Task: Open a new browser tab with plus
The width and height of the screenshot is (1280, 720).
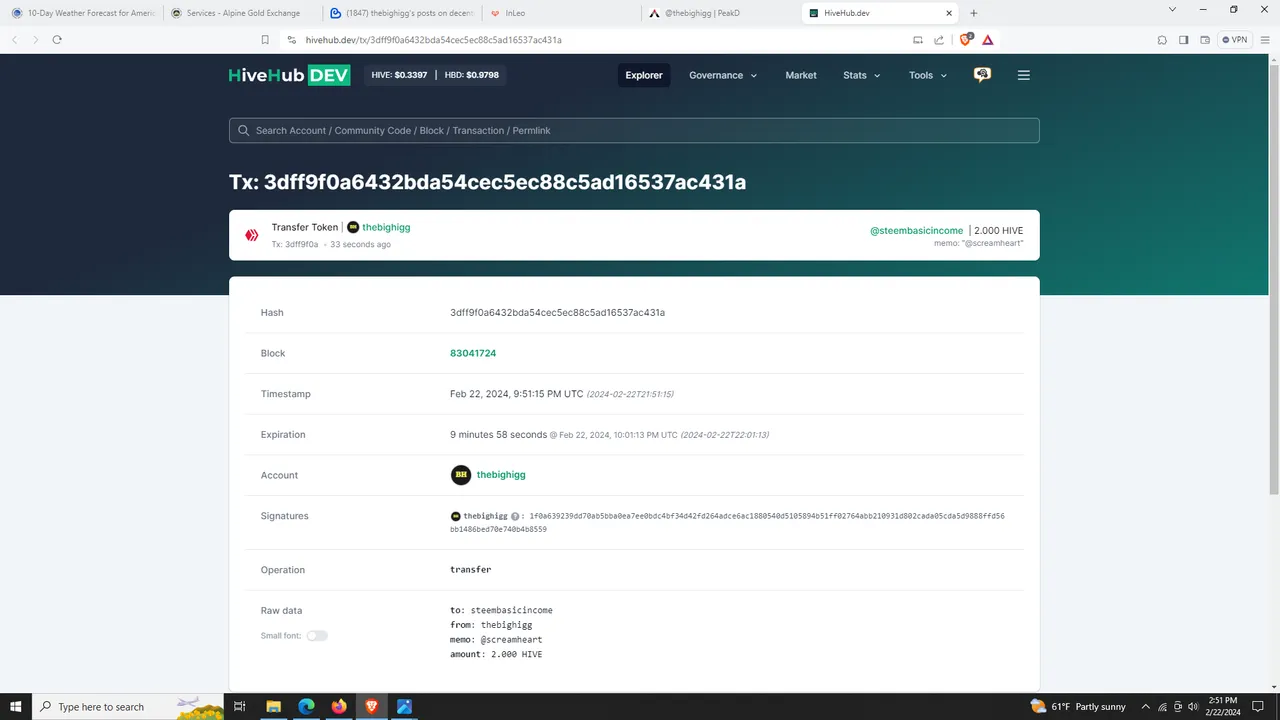Action: pyautogui.click(x=974, y=13)
